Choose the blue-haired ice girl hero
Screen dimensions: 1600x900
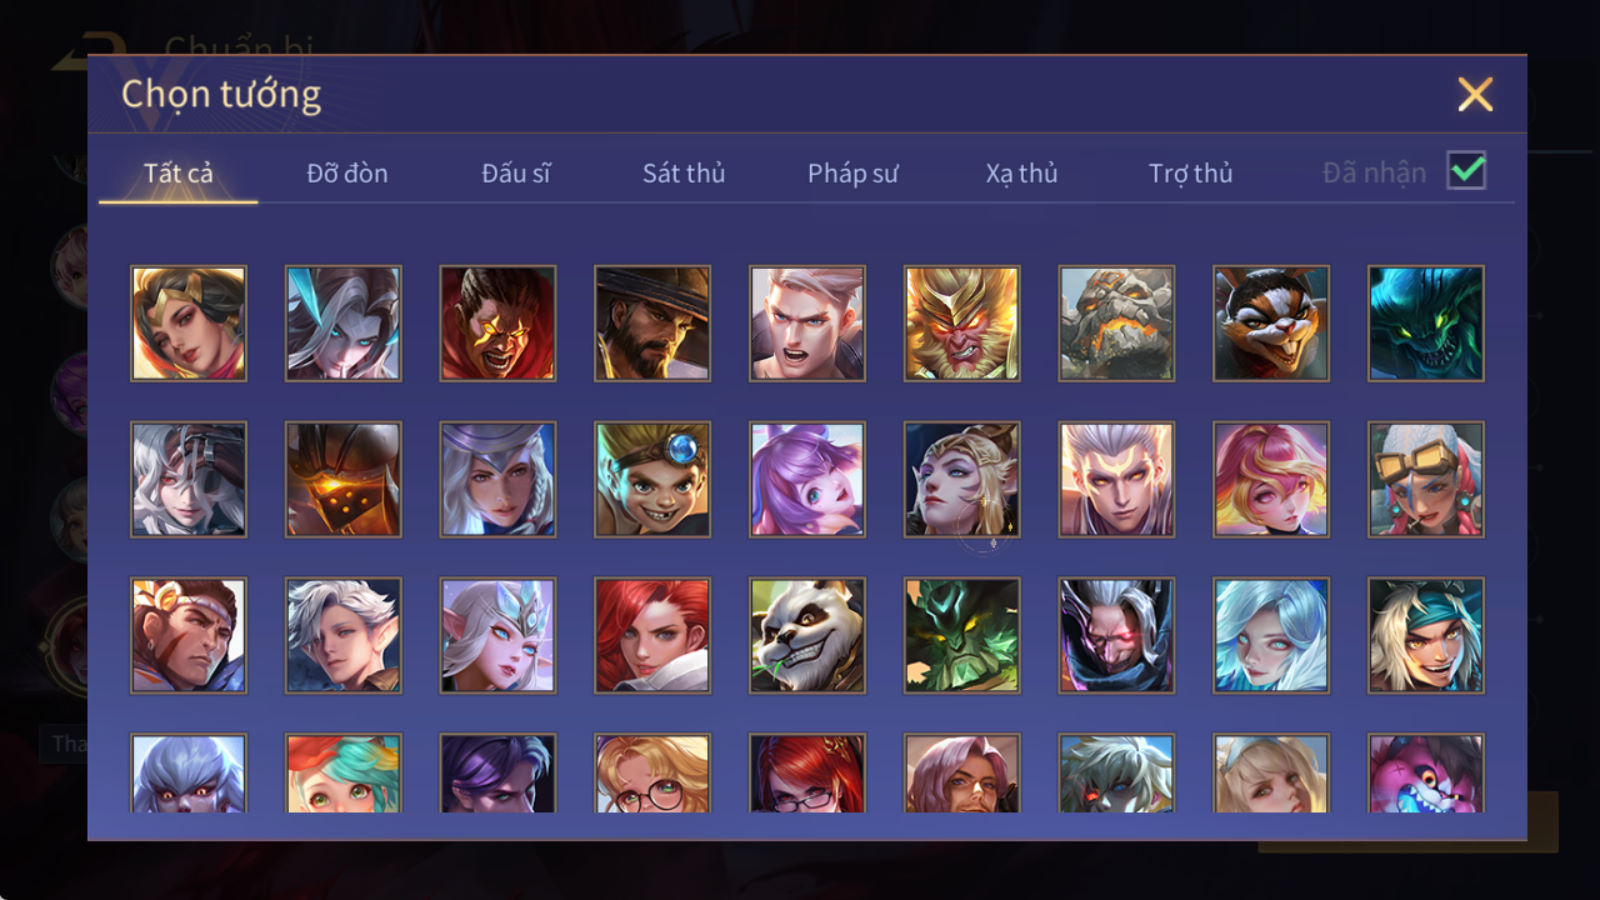(x=1271, y=635)
